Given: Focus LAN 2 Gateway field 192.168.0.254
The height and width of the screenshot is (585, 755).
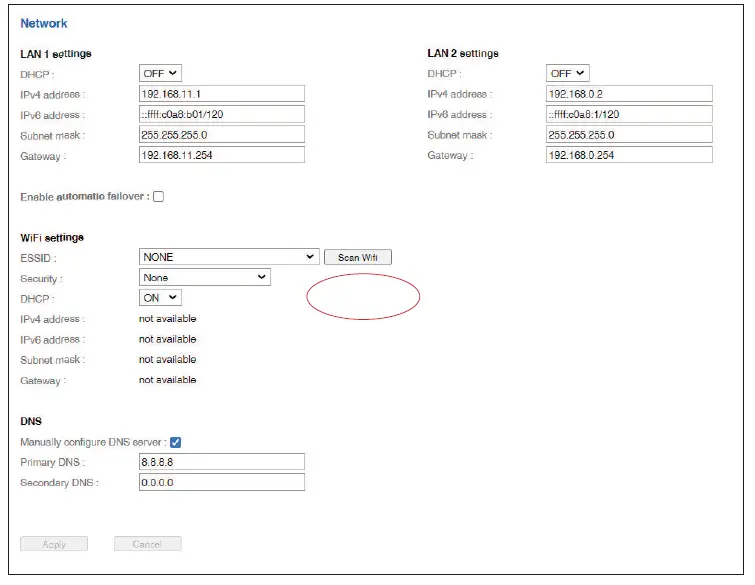Looking at the screenshot, I should click(x=629, y=155).
